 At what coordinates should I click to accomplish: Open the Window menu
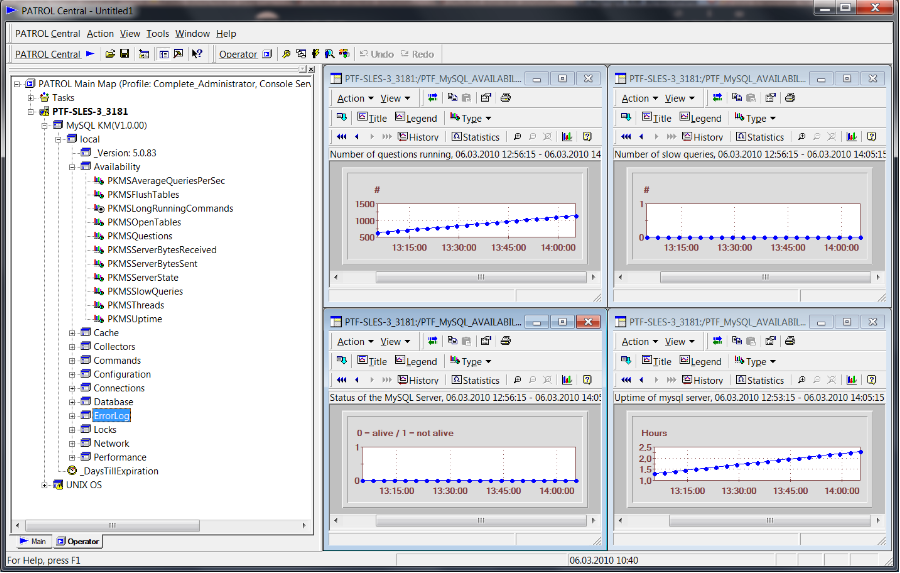point(192,34)
